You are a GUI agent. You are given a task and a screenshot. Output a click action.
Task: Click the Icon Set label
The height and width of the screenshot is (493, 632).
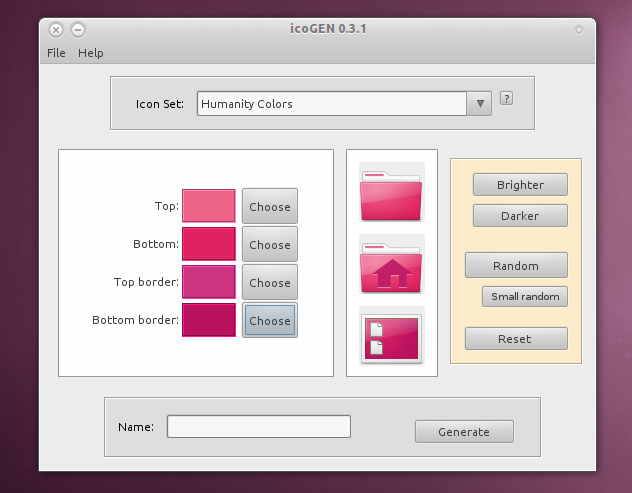pyautogui.click(x=160, y=104)
